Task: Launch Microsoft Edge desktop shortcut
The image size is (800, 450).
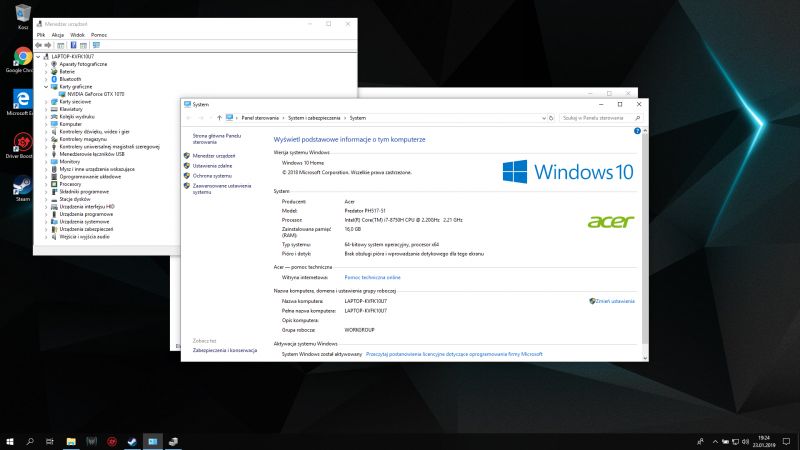Action: coord(21,102)
